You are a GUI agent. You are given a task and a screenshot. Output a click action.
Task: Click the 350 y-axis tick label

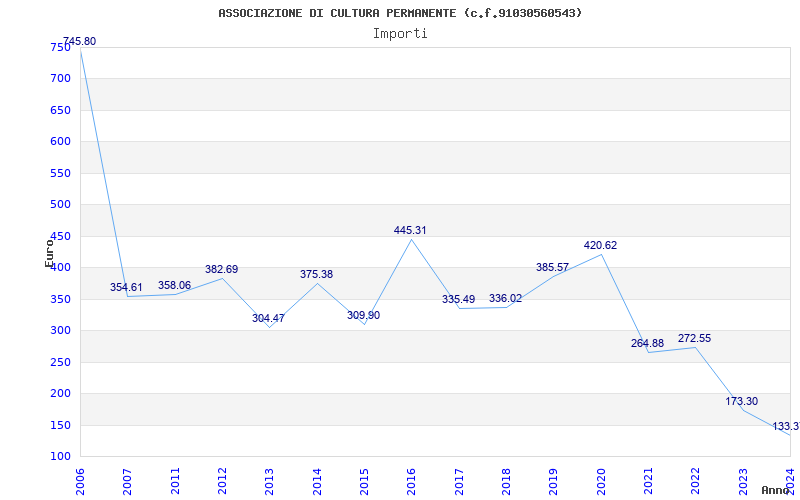point(60,299)
